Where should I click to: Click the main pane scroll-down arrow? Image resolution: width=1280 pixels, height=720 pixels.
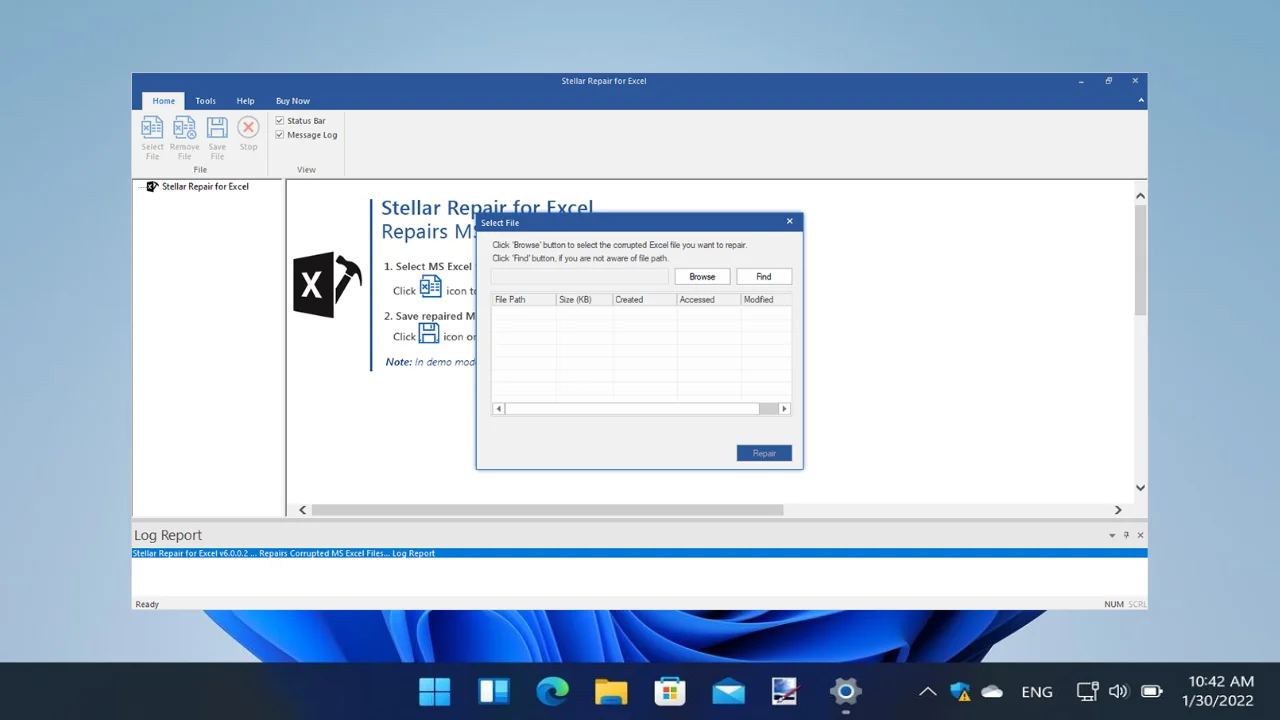click(x=1140, y=488)
